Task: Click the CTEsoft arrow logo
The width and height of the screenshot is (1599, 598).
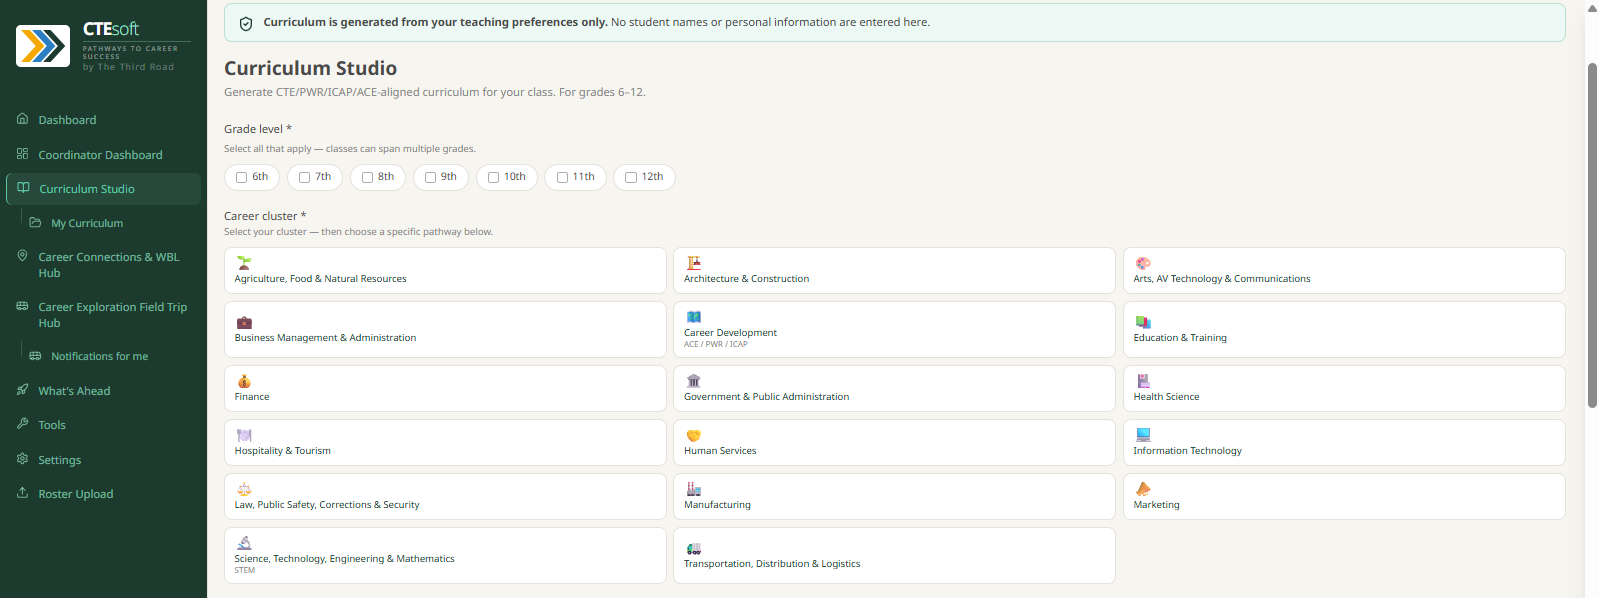Action: click(x=43, y=46)
